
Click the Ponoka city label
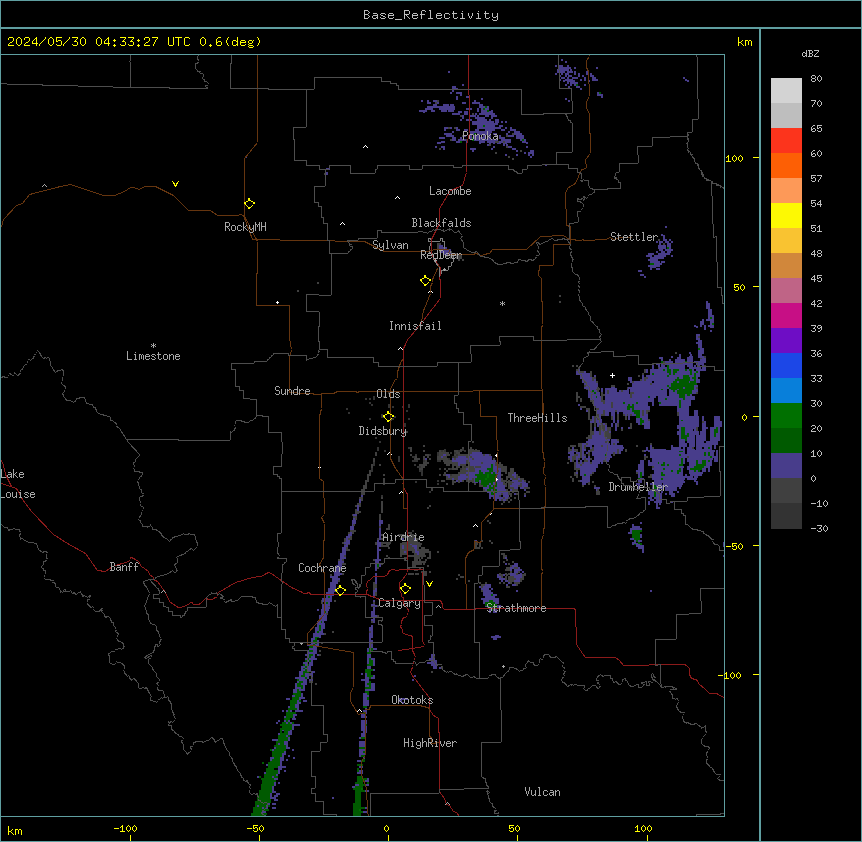480,136
